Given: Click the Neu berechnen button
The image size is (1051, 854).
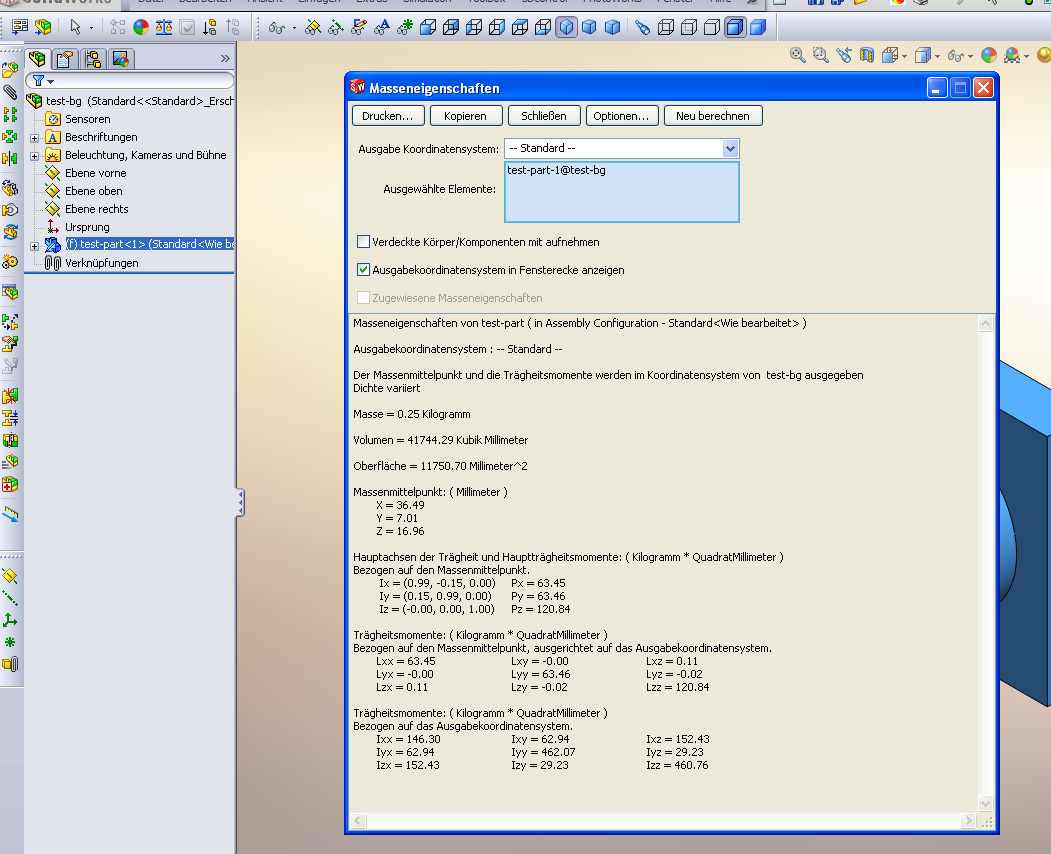Looking at the screenshot, I should tap(713, 116).
